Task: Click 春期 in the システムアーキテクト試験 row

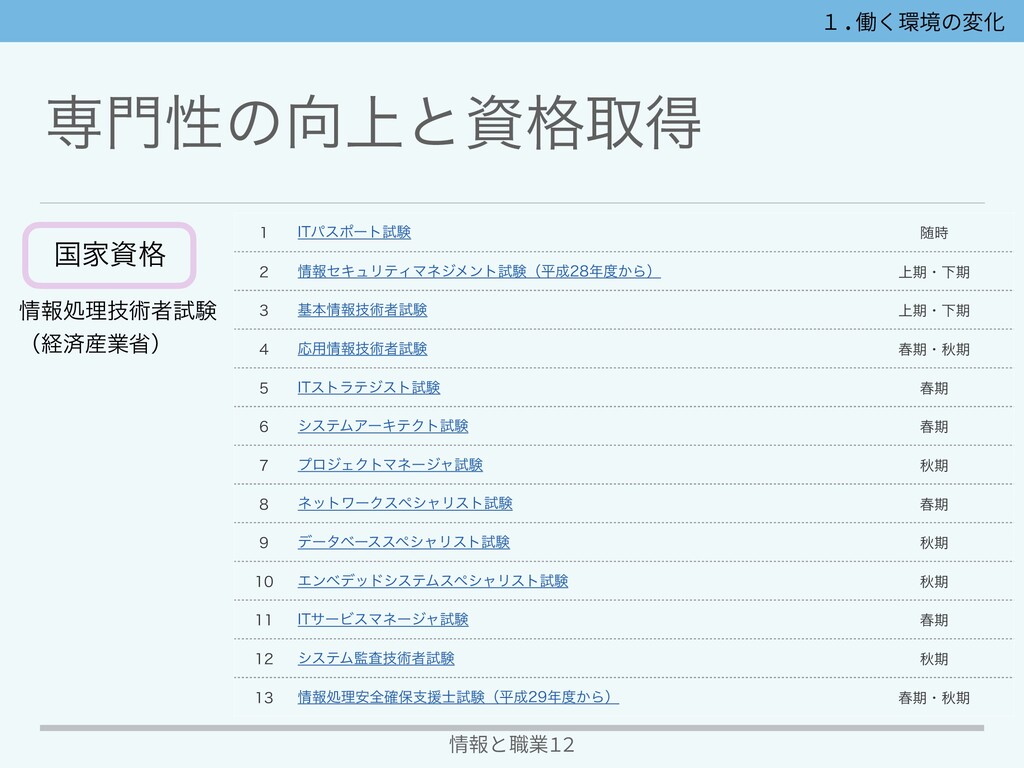Action: (934, 426)
